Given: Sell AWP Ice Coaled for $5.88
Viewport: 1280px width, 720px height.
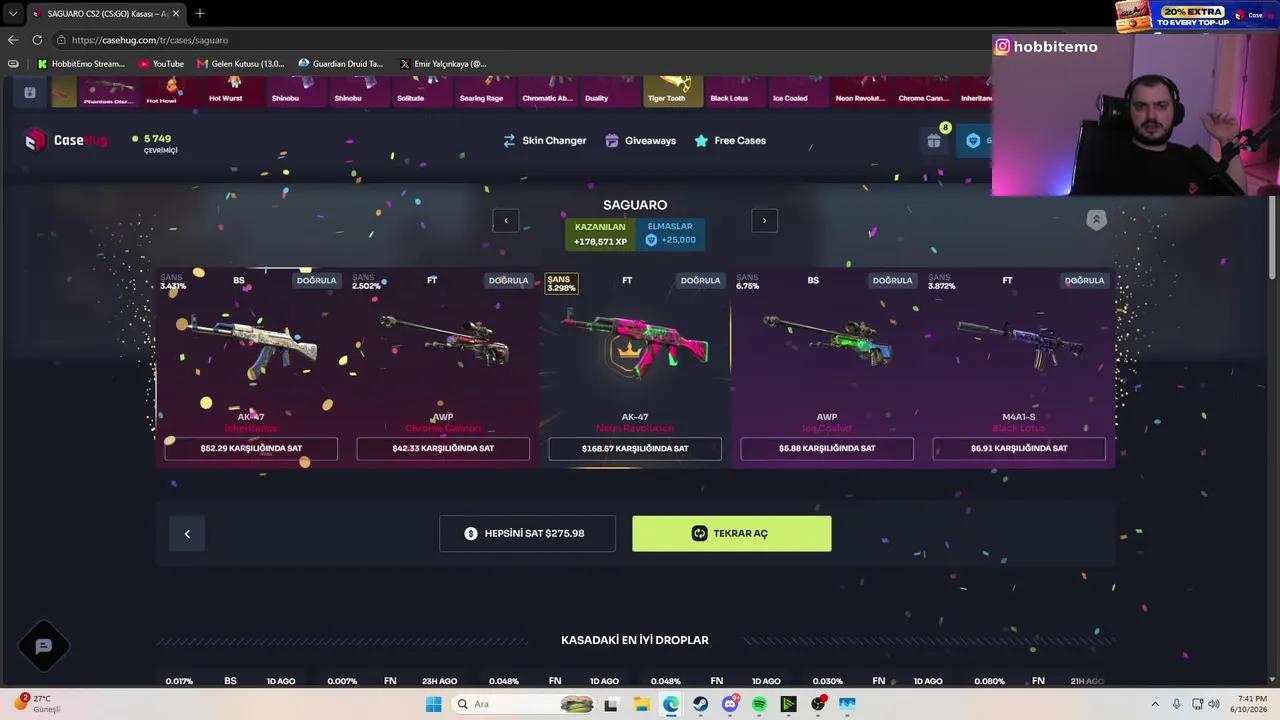Looking at the screenshot, I should point(827,449).
